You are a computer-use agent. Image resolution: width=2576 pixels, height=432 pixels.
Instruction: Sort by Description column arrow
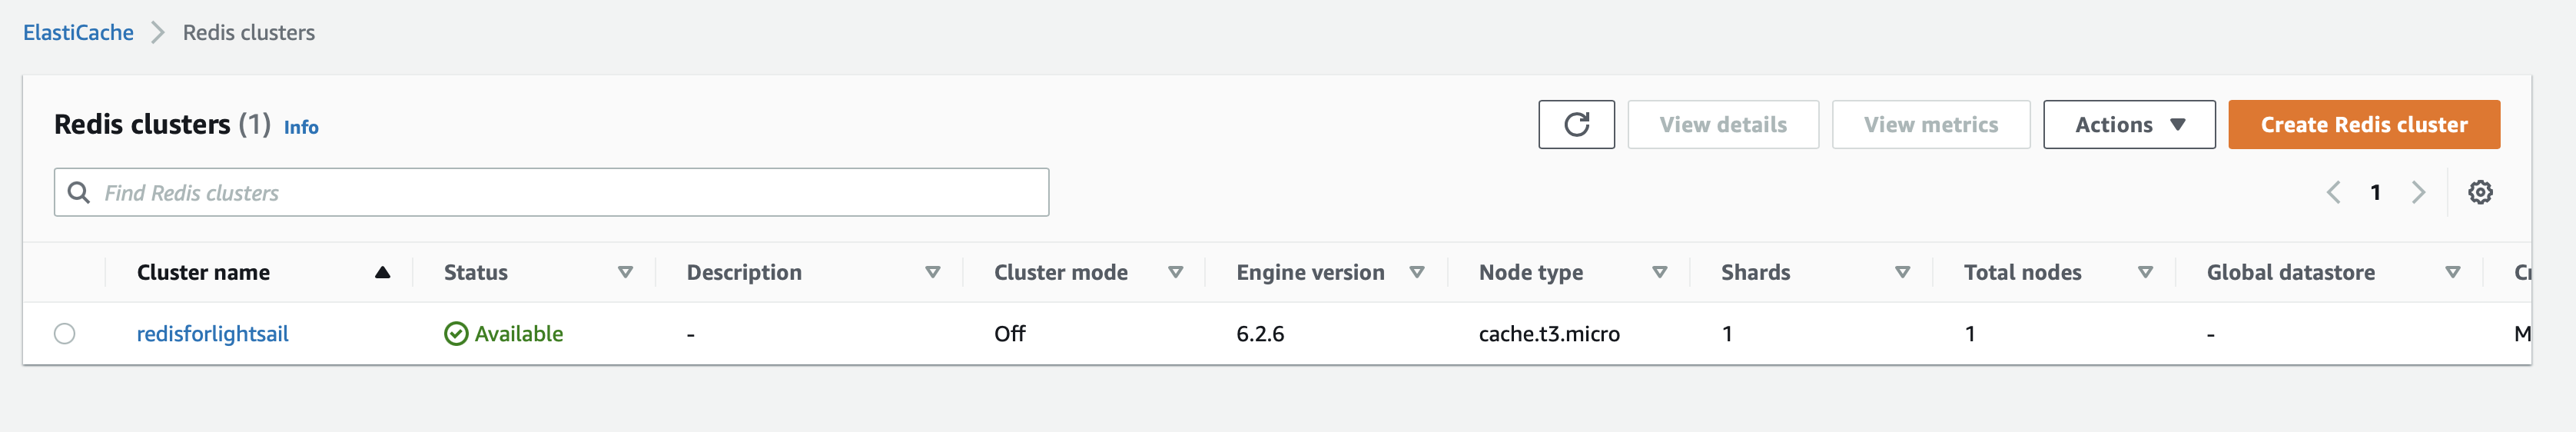(932, 272)
